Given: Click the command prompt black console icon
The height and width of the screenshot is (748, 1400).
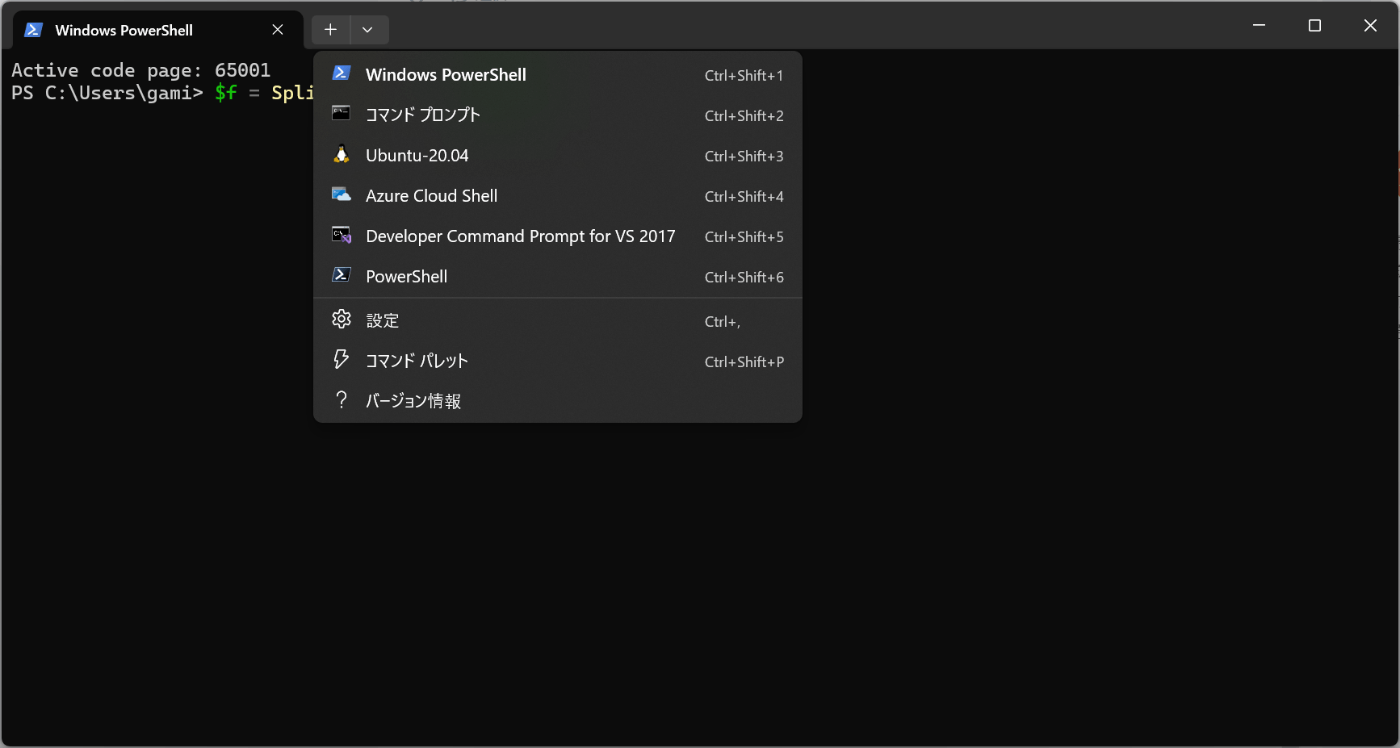Looking at the screenshot, I should pos(341,114).
